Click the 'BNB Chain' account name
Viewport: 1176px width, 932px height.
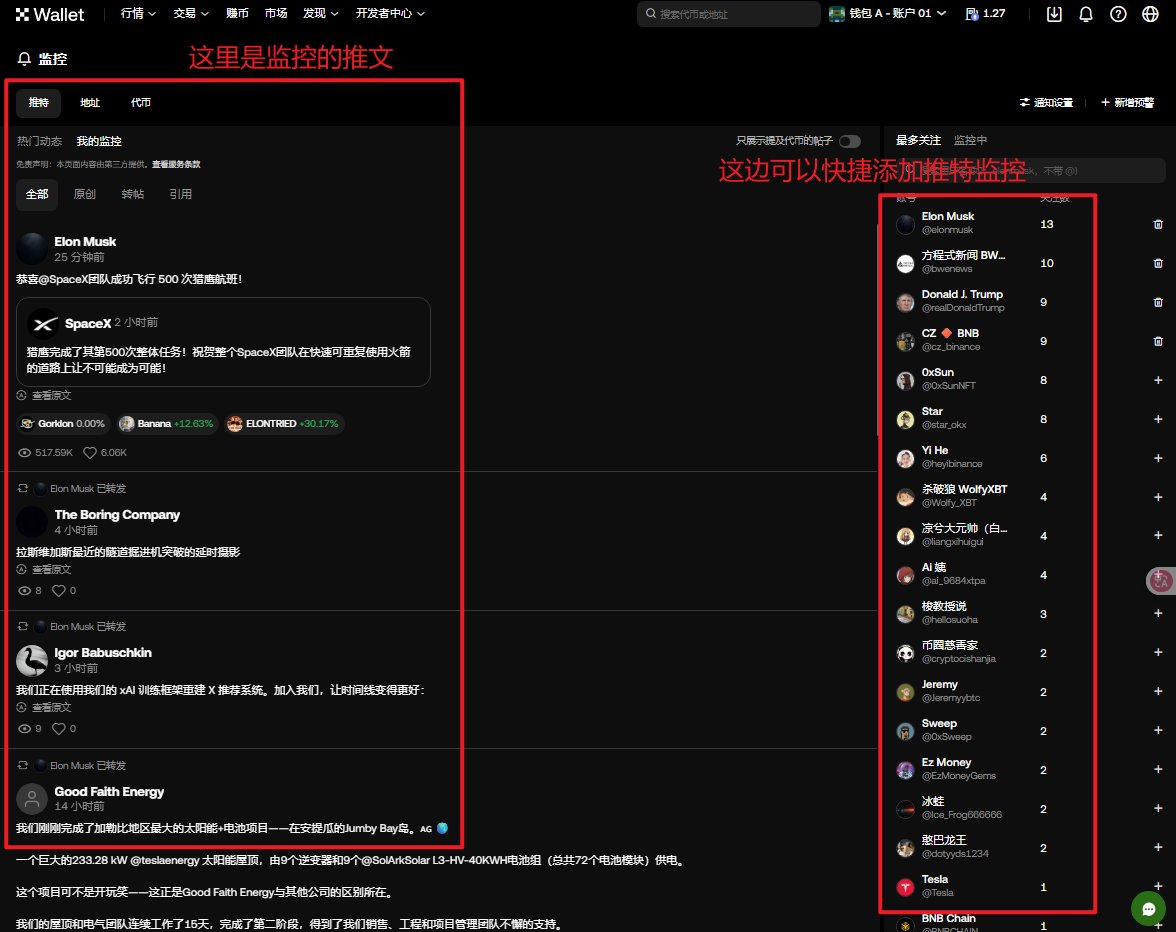click(x=948, y=919)
